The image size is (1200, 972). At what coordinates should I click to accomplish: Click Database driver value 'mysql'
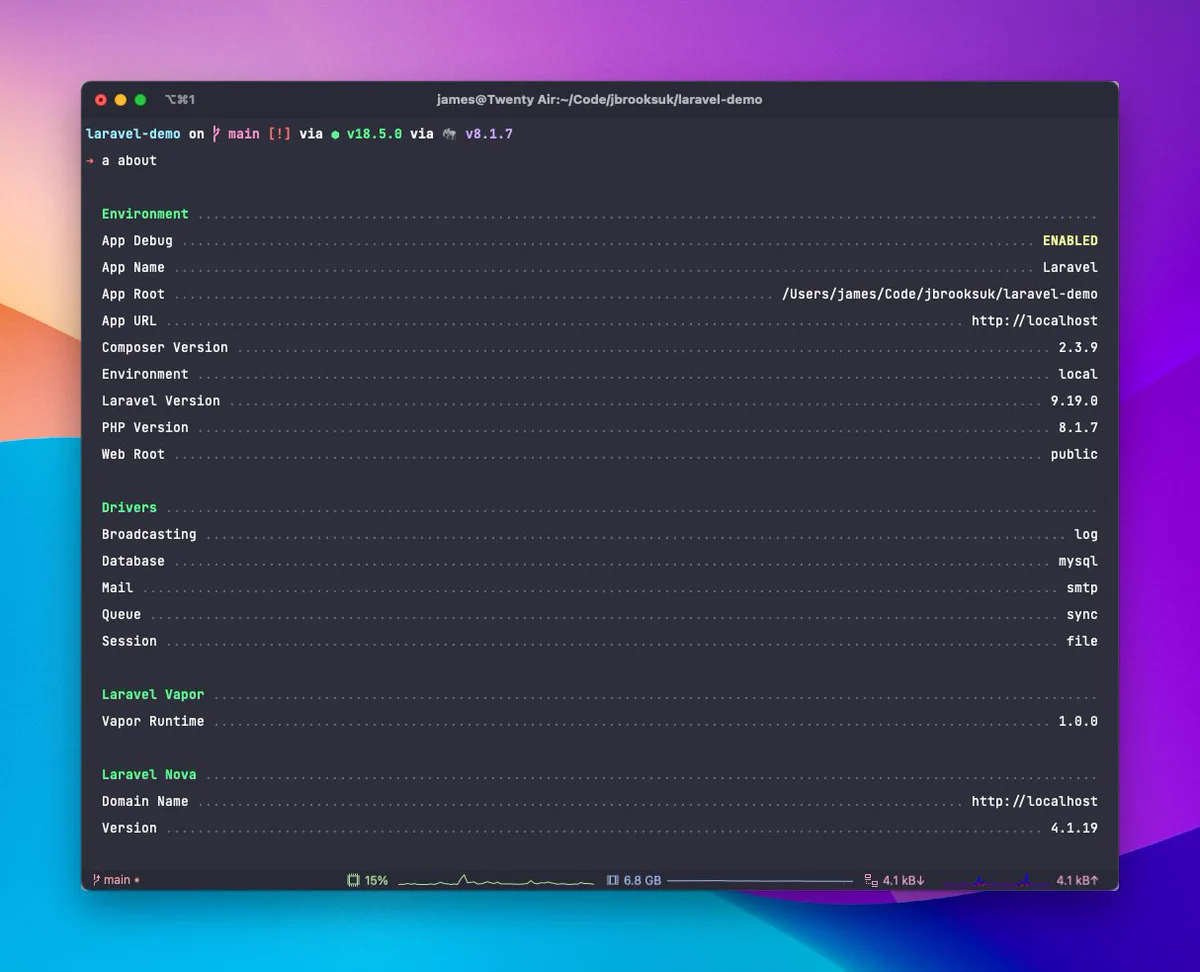pos(1078,561)
